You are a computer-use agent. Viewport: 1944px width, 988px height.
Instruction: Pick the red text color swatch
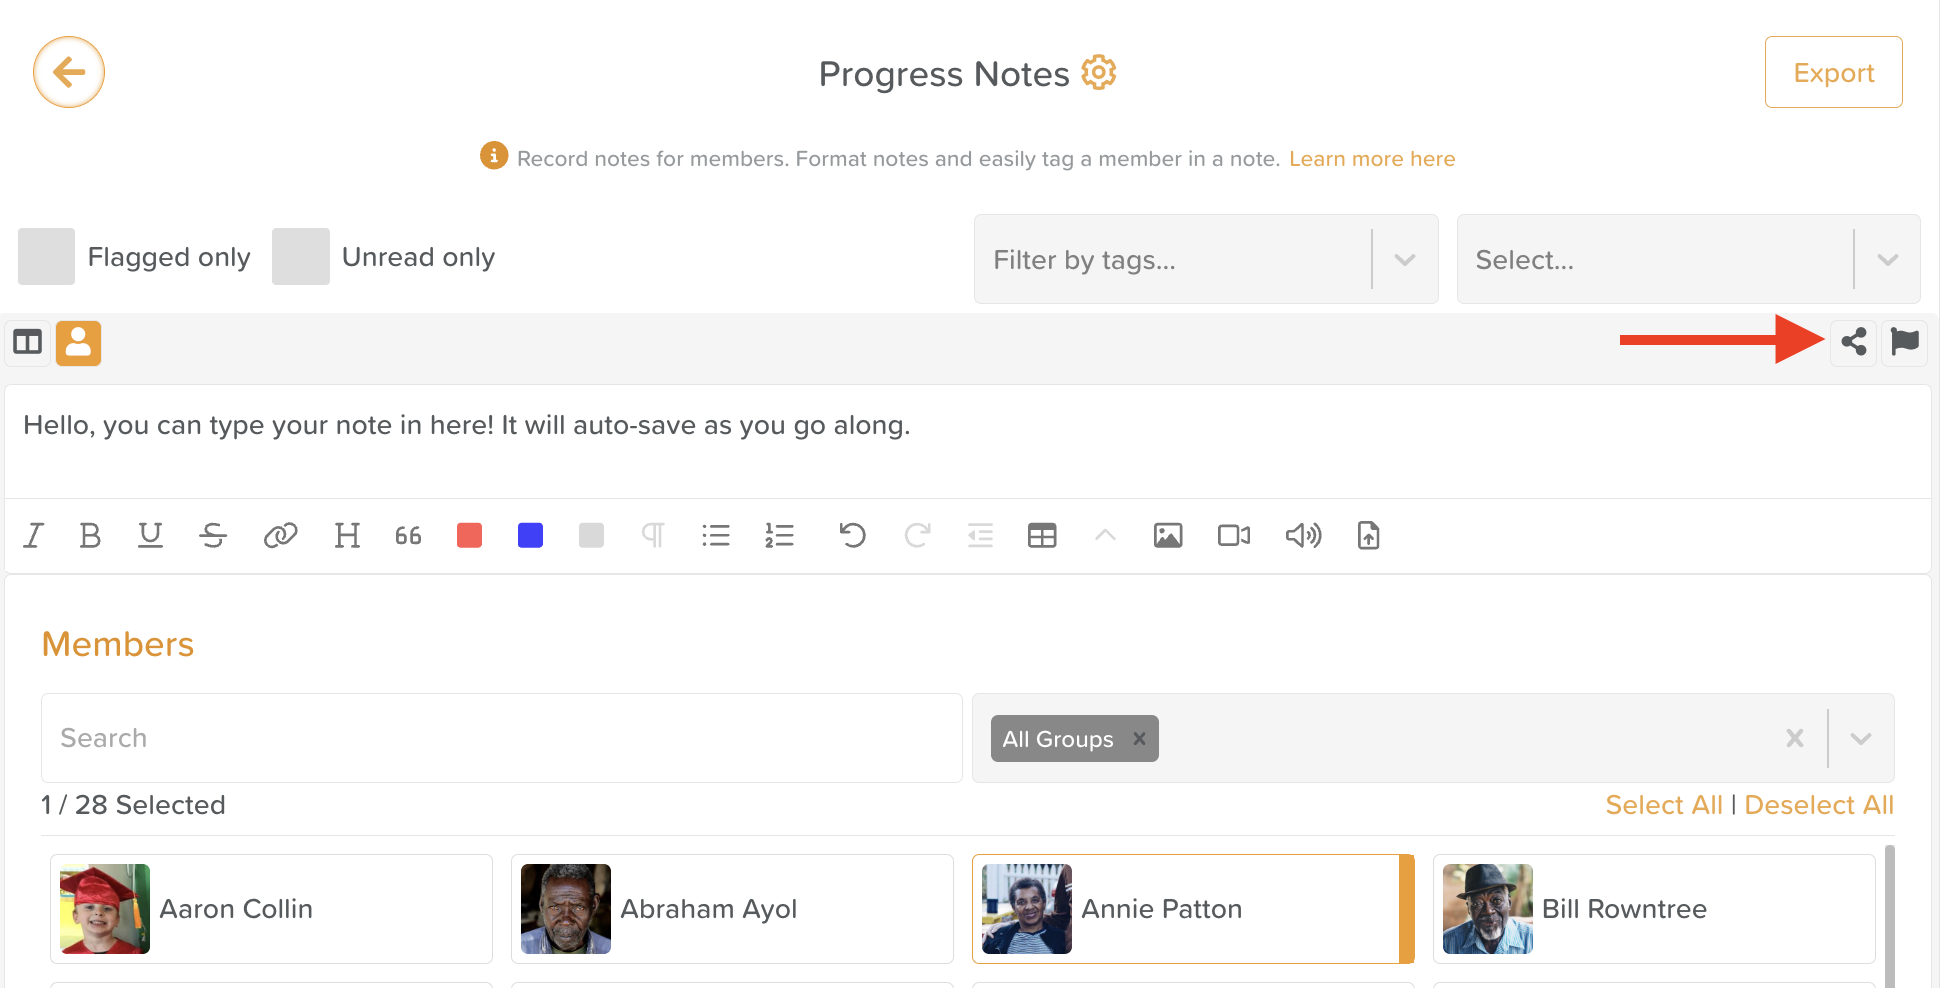[469, 536]
